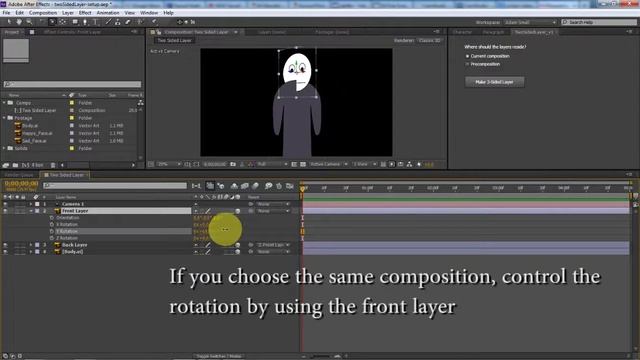Open the Window menu
Viewport: 640px width, 360px height.
click(149, 13)
